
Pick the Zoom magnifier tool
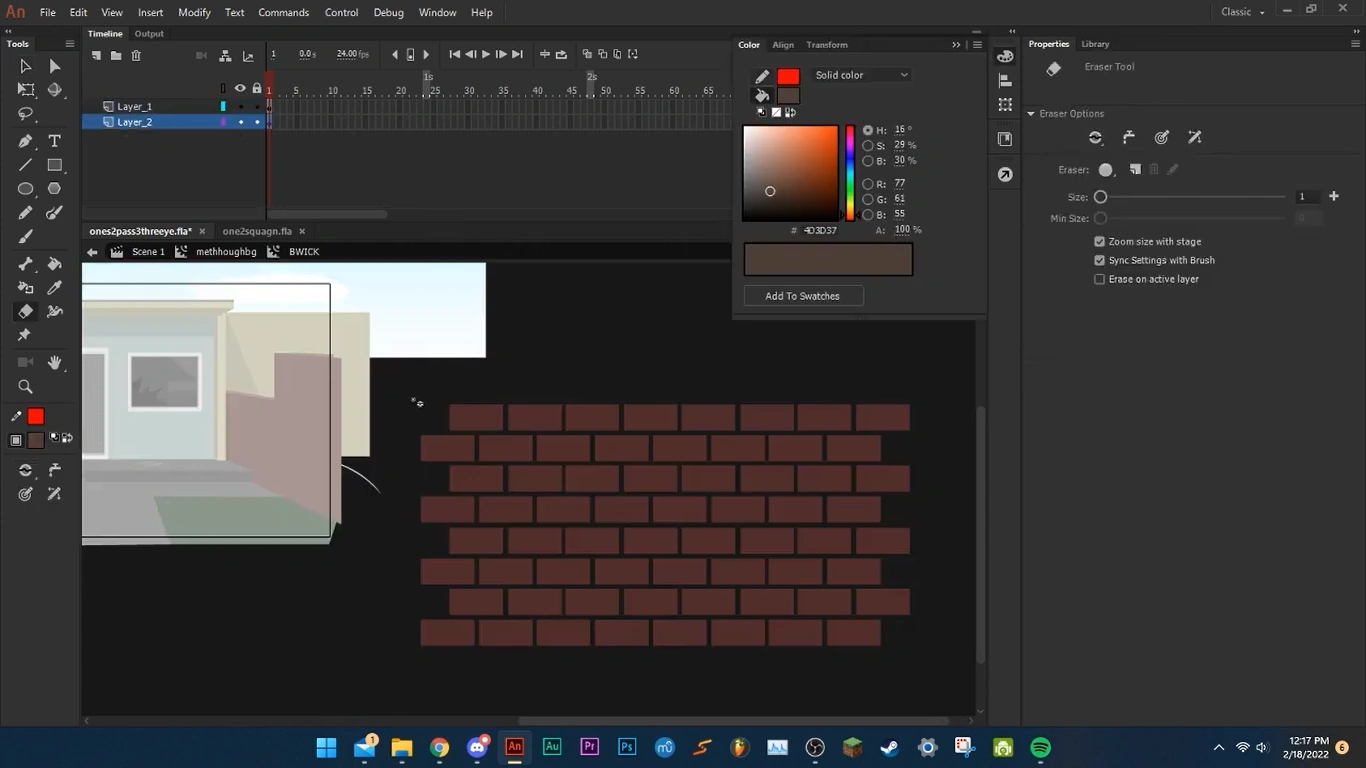click(x=26, y=387)
